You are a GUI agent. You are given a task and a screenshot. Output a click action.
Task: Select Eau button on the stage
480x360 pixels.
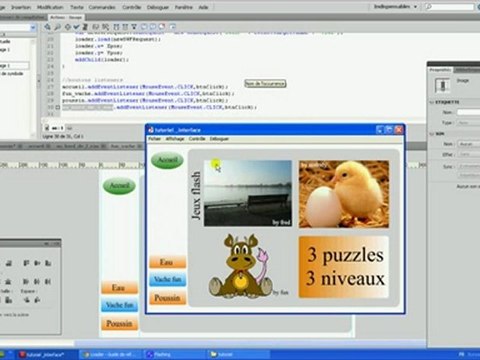(119, 287)
